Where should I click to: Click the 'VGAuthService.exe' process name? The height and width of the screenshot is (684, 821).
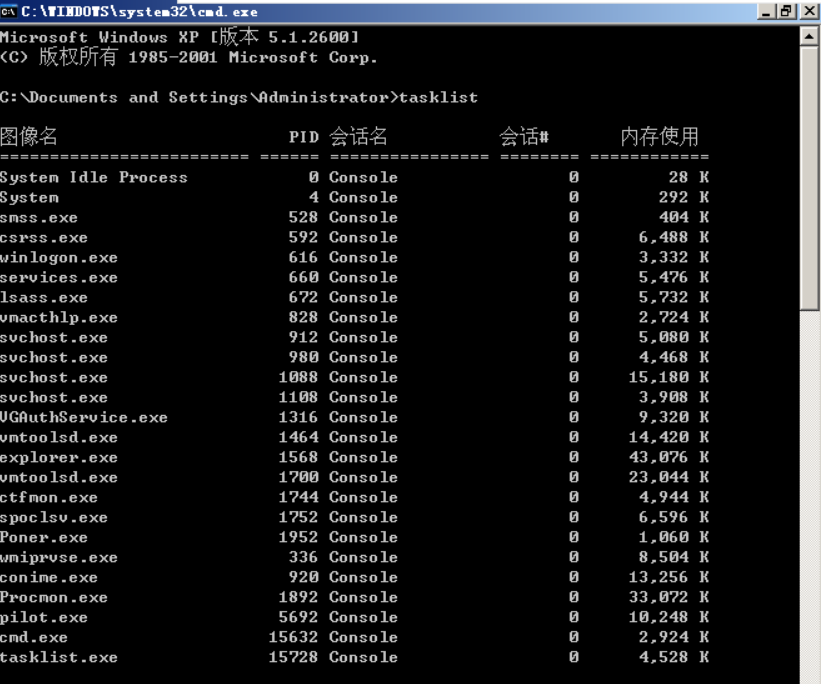pos(84,417)
